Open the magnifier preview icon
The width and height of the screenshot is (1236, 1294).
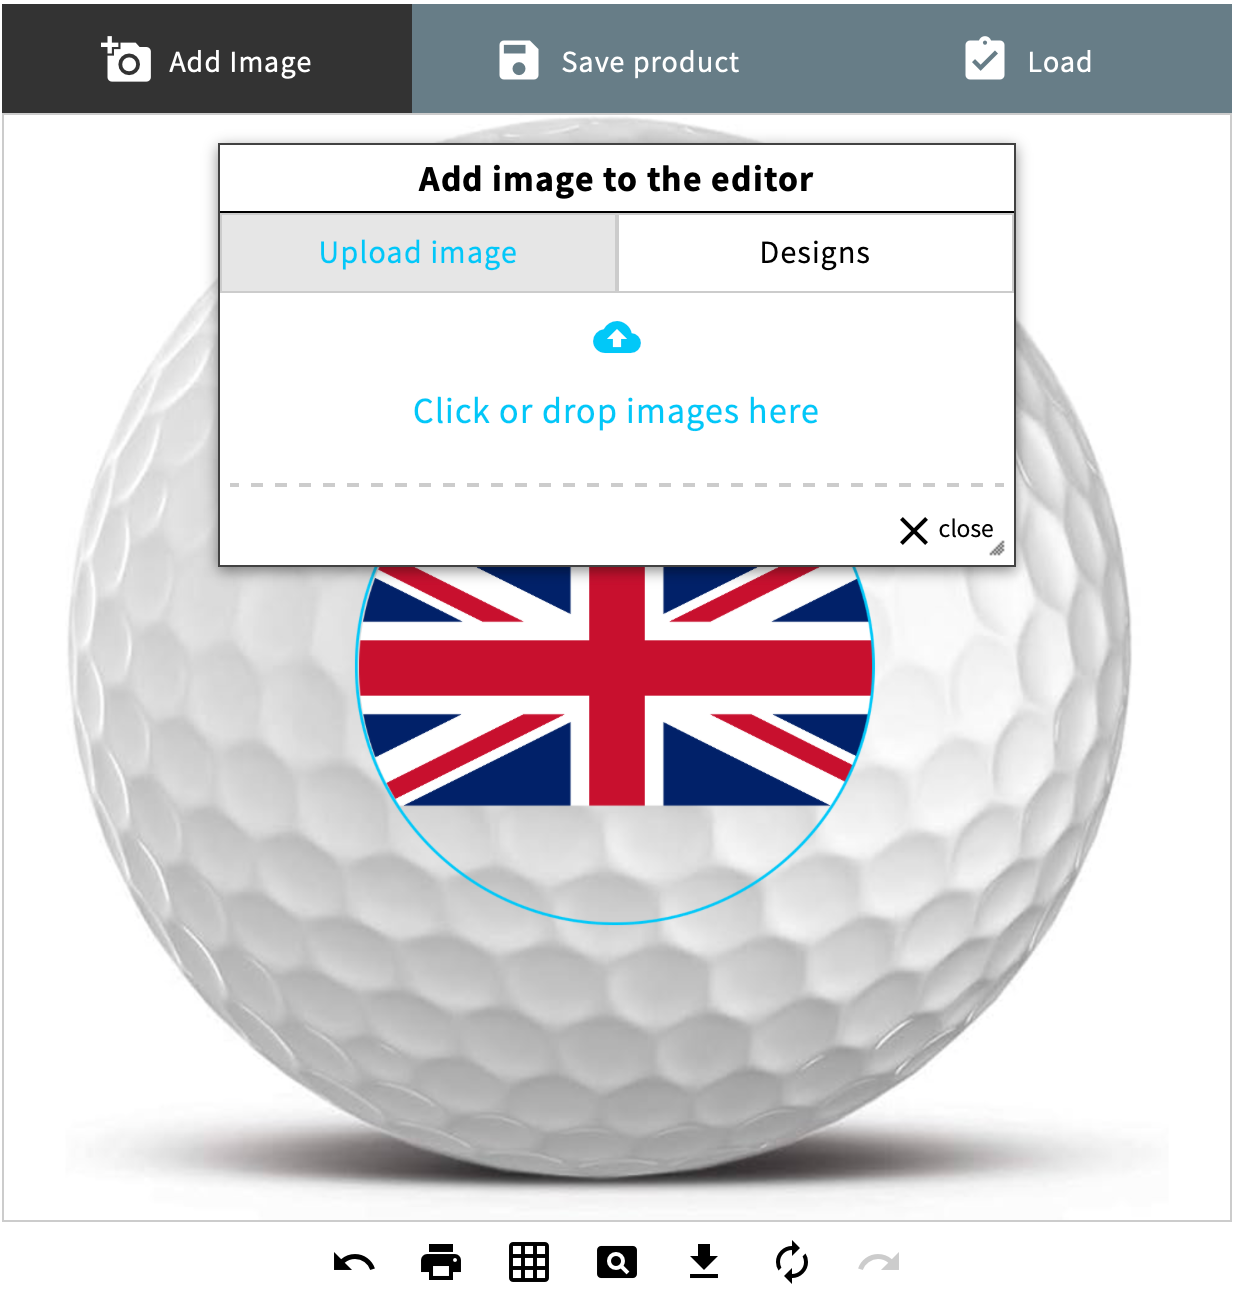(617, 1263)
